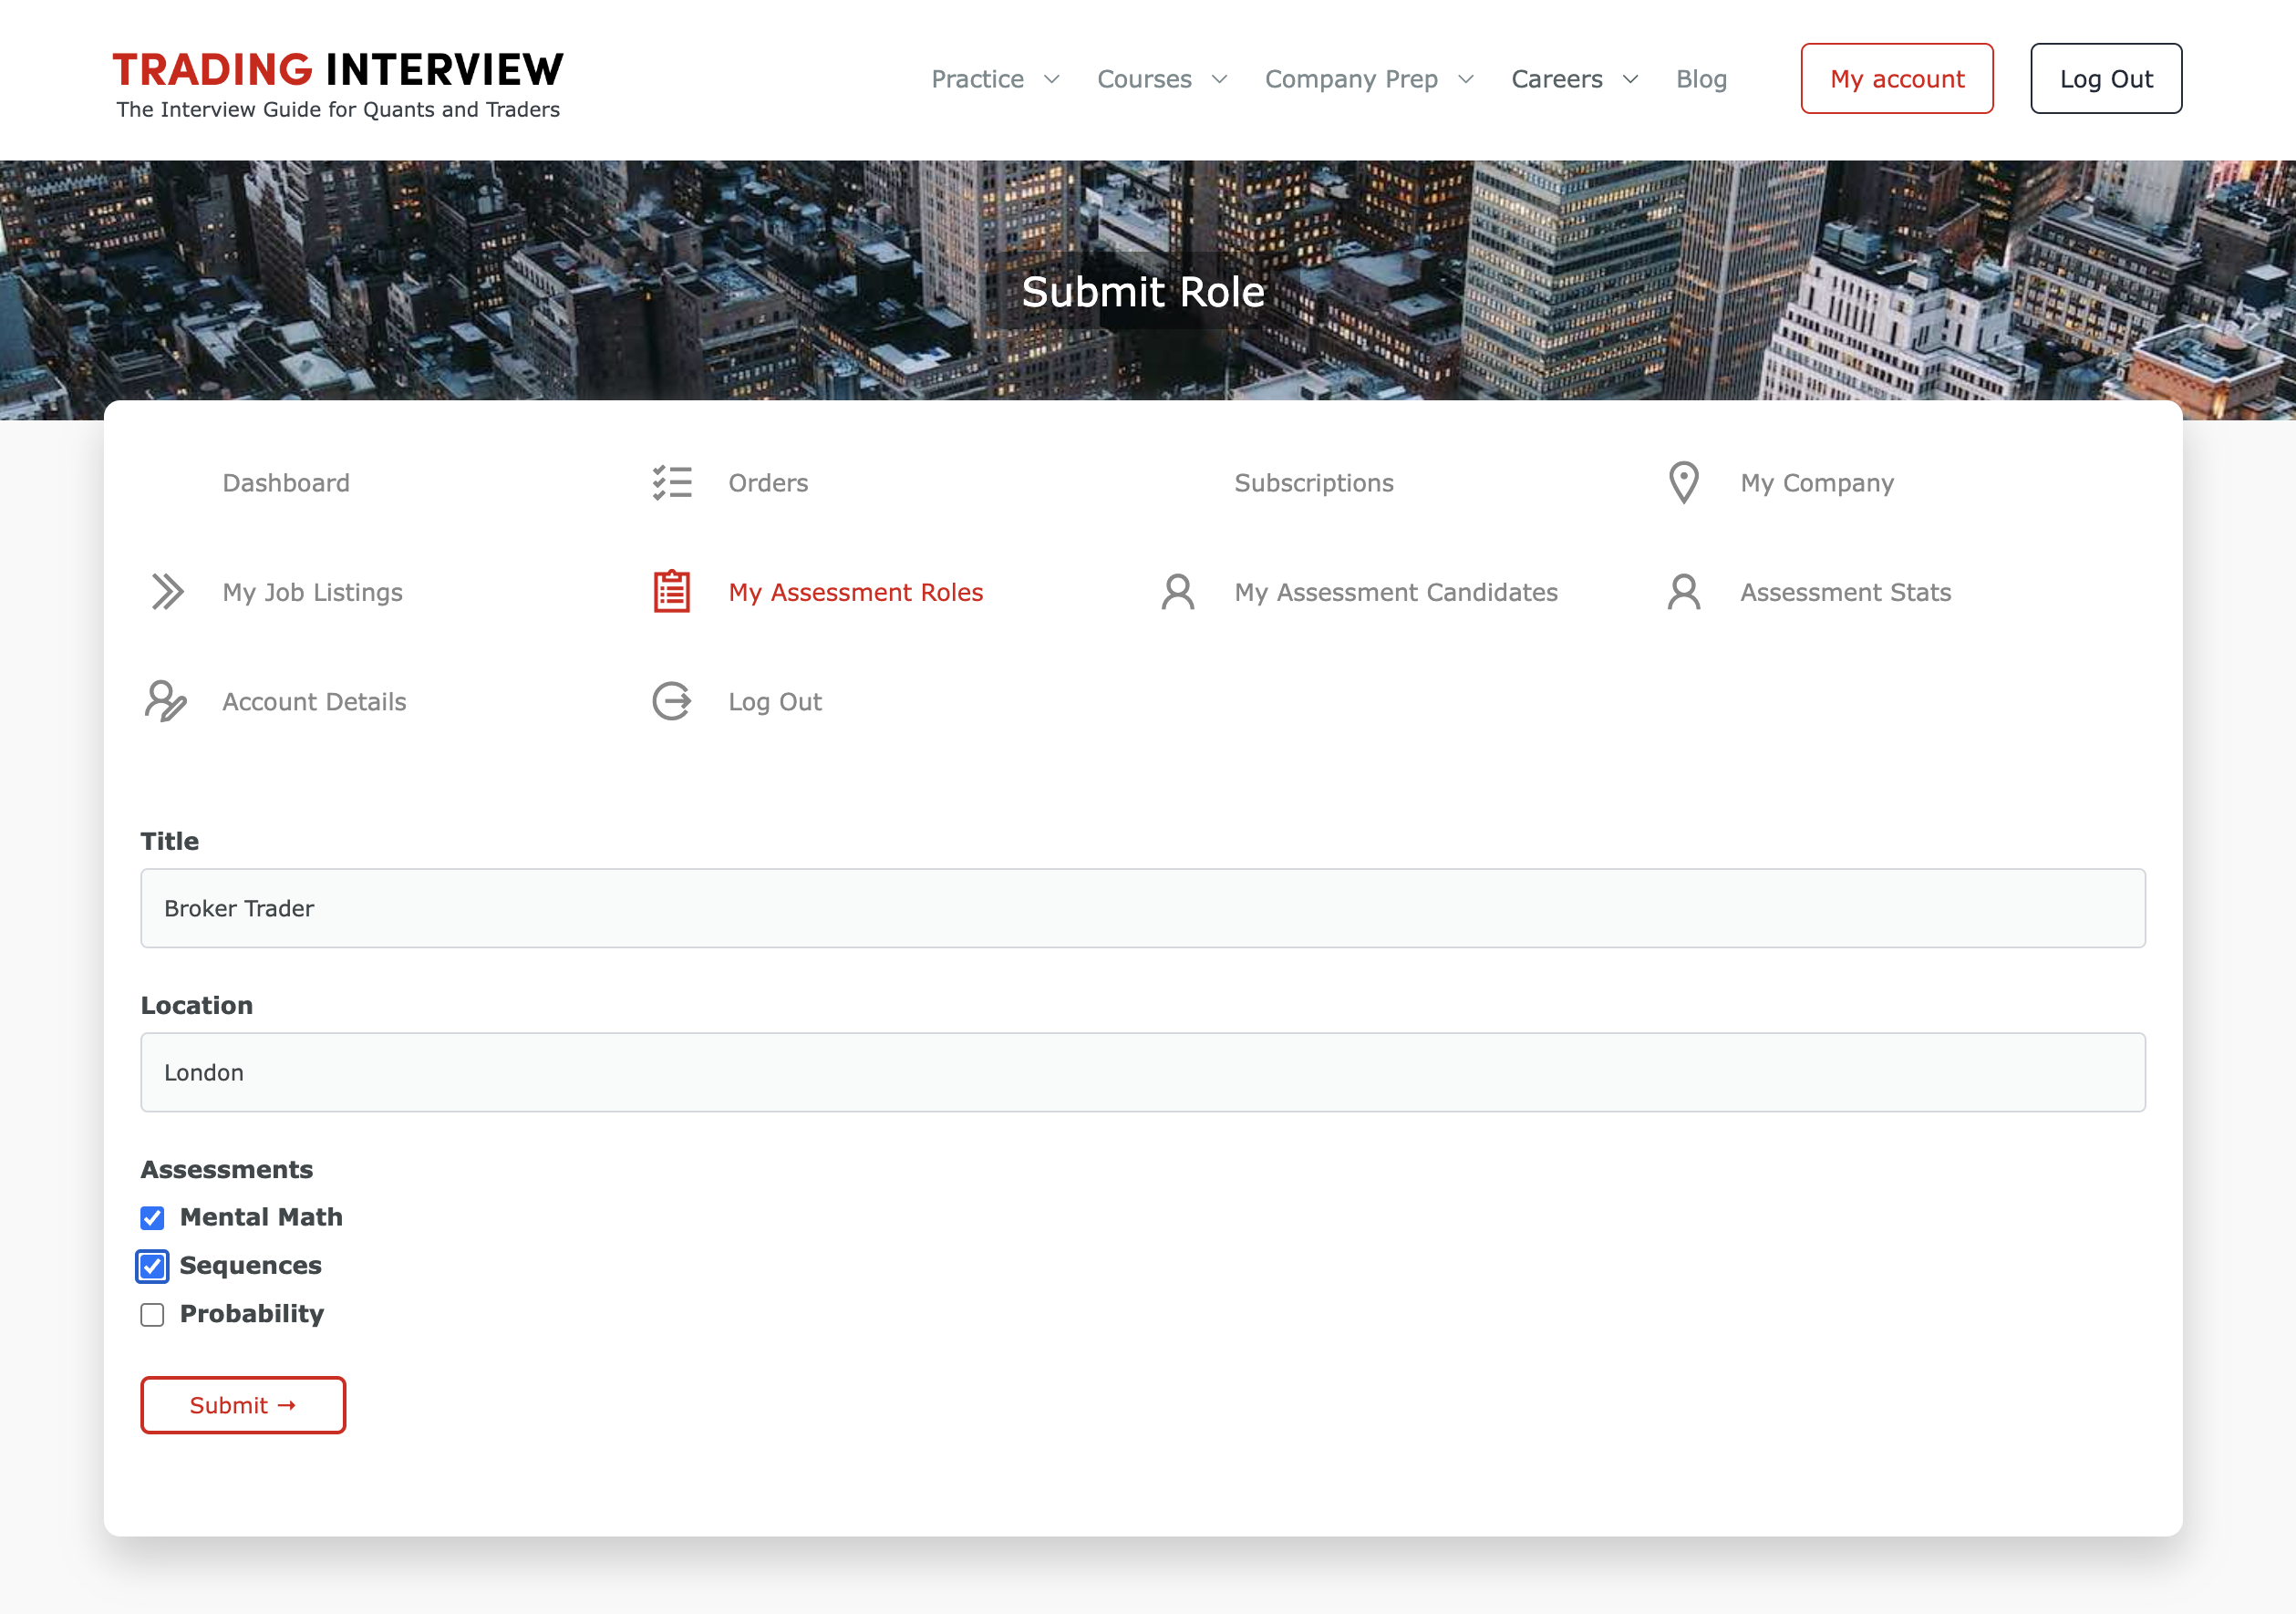This screenshot has height=1614, width=2296.
Task: Click the Orders checklist icon
Action: pyautogui.click(x=672, y=483)
